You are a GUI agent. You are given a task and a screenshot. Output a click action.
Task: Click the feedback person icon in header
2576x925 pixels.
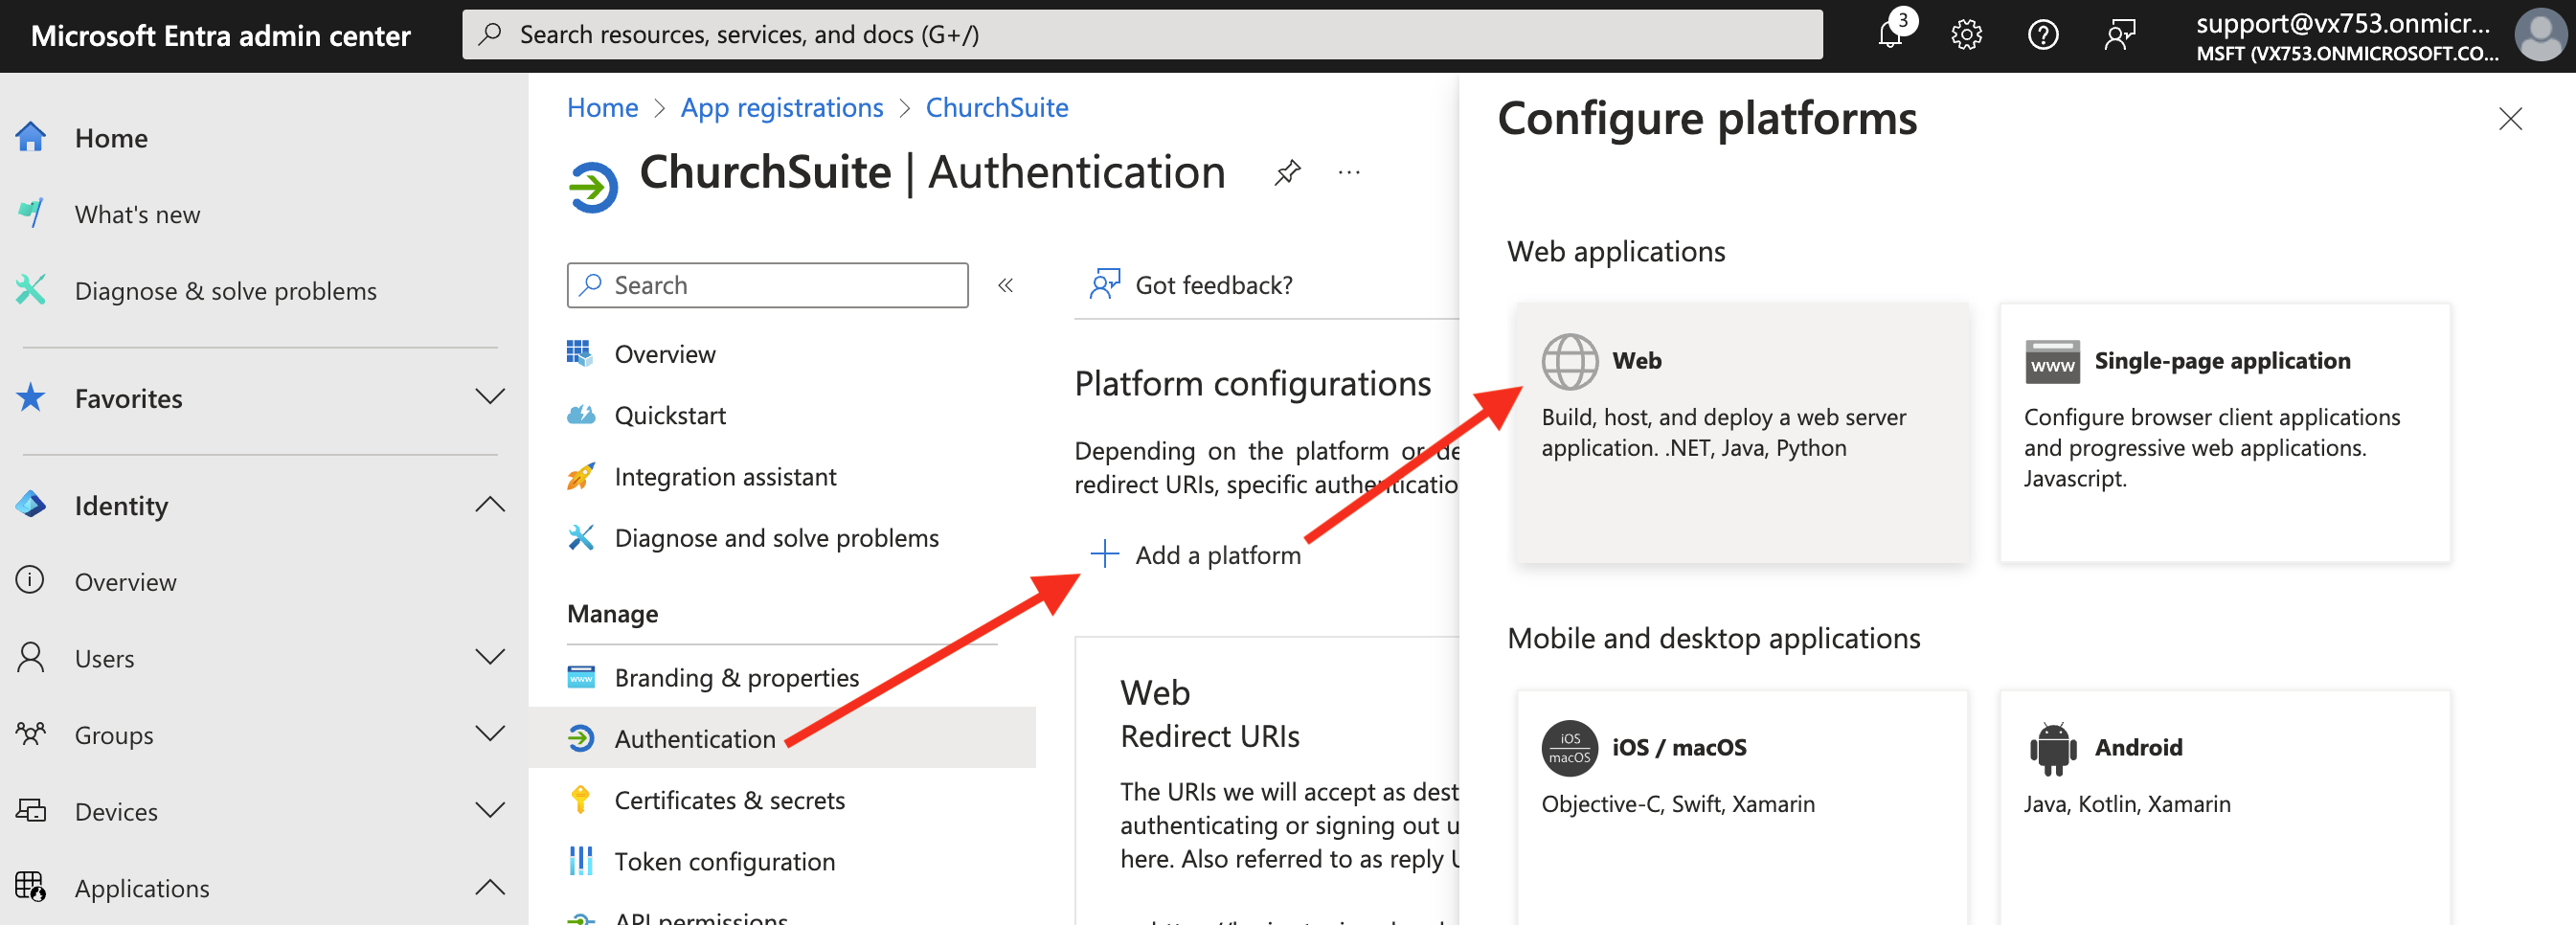coord(2119,35)
